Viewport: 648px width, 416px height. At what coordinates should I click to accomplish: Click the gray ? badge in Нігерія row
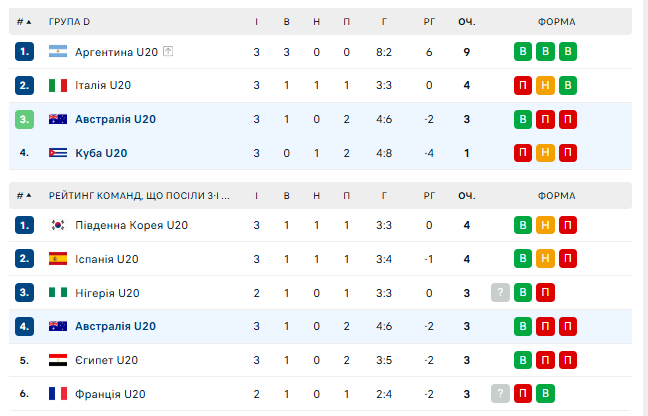[500, 293]
